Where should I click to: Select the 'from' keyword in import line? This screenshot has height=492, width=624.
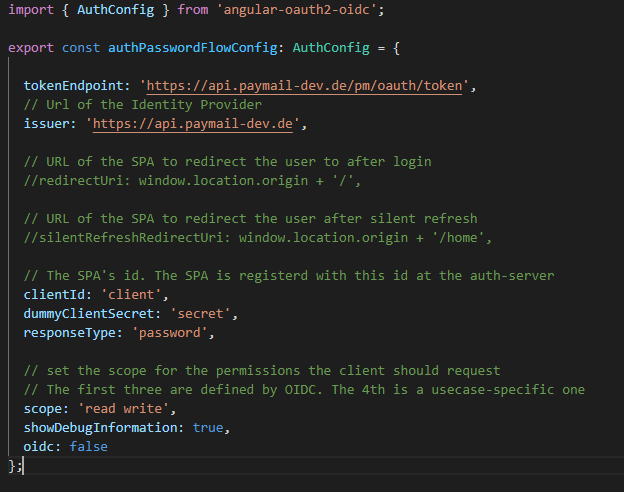point(193,10)
